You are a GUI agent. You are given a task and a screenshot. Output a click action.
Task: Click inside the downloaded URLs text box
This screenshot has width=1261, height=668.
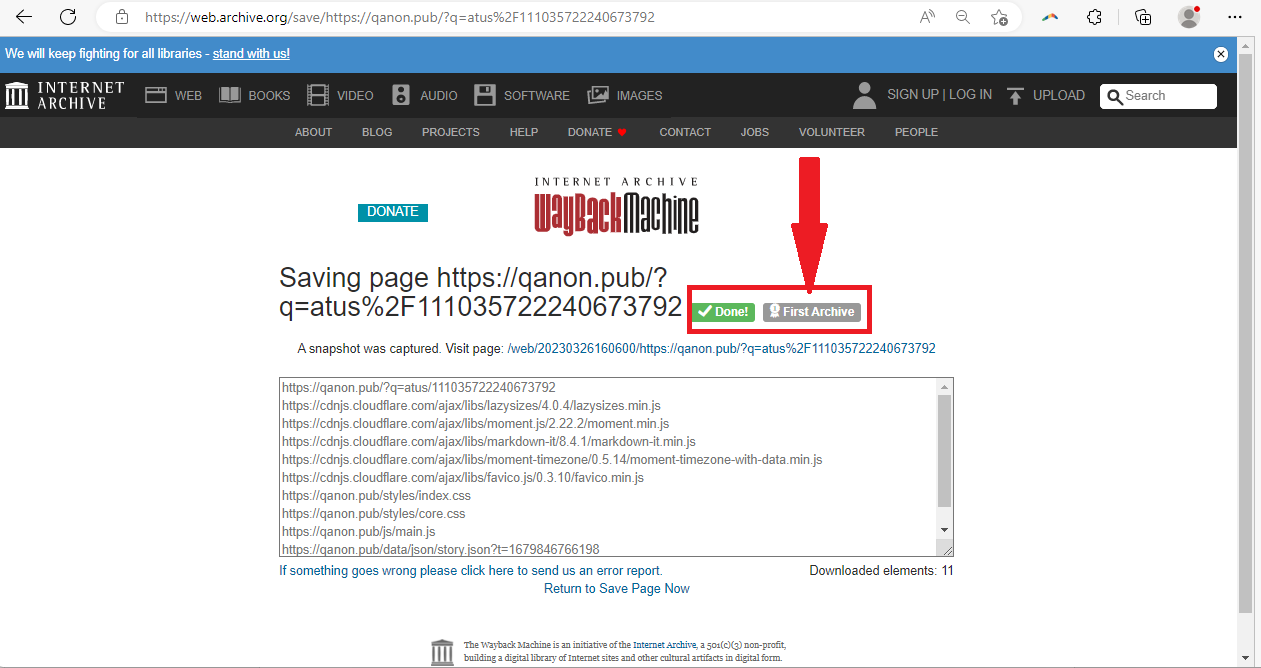coord(608,467)
